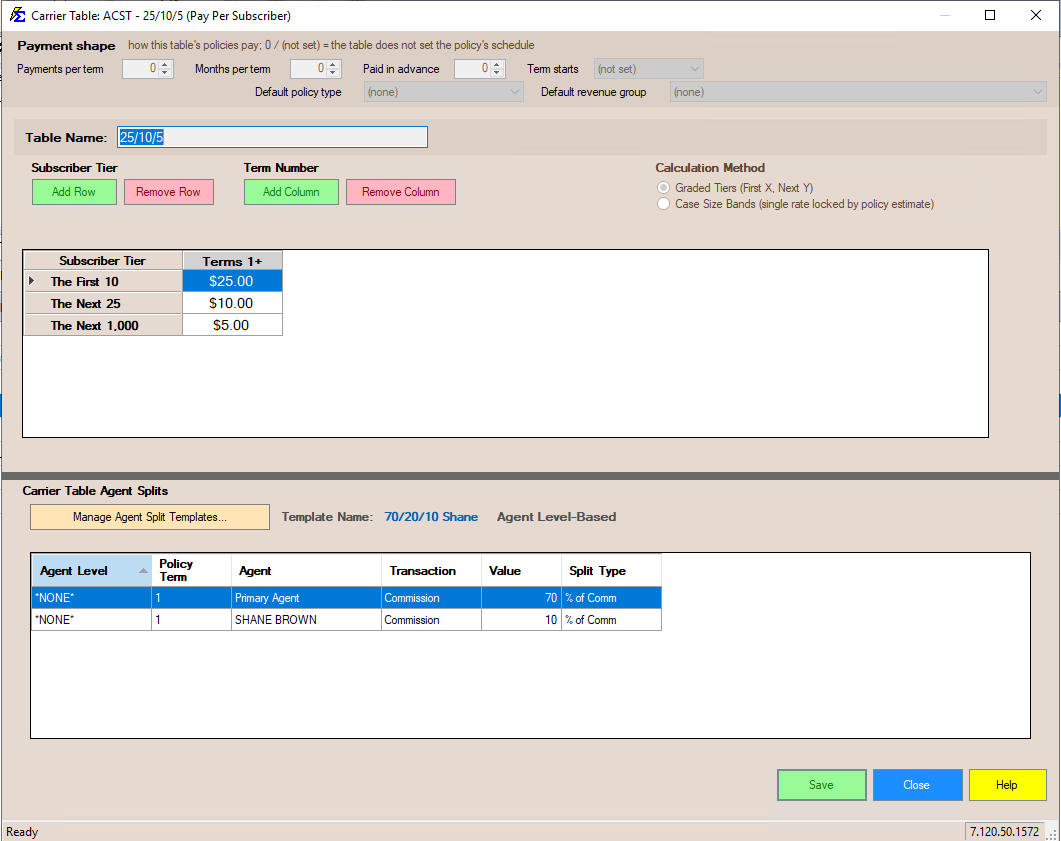This screenshot has height=841, width=1061.
Task: Select 'The First 10' tier row header
Action: point(103,281)
